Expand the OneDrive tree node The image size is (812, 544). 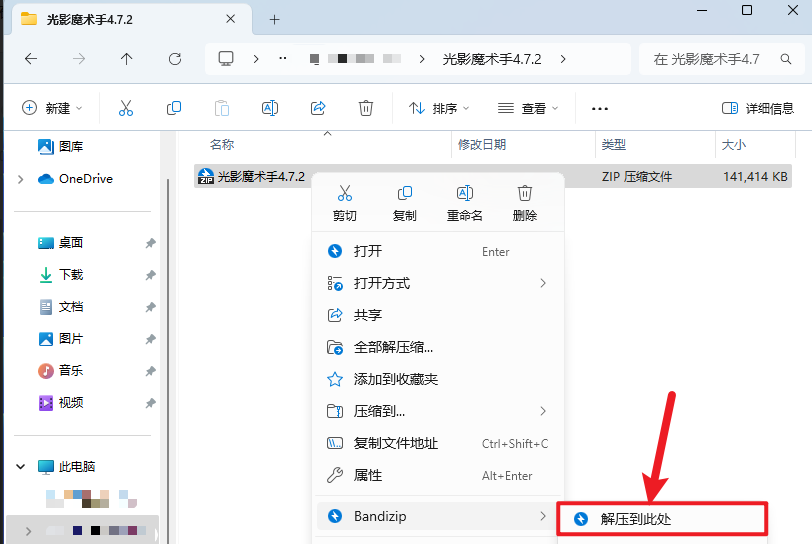pos(20,179)
